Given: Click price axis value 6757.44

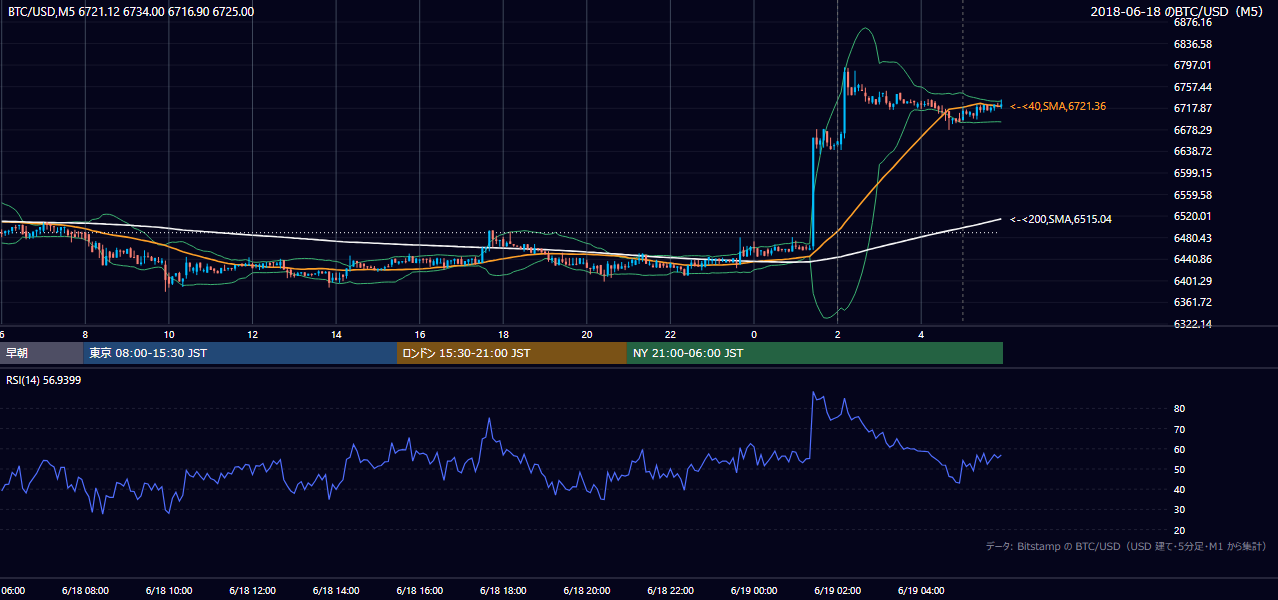Looking at the screenshot, I should tap(1192, 87).
